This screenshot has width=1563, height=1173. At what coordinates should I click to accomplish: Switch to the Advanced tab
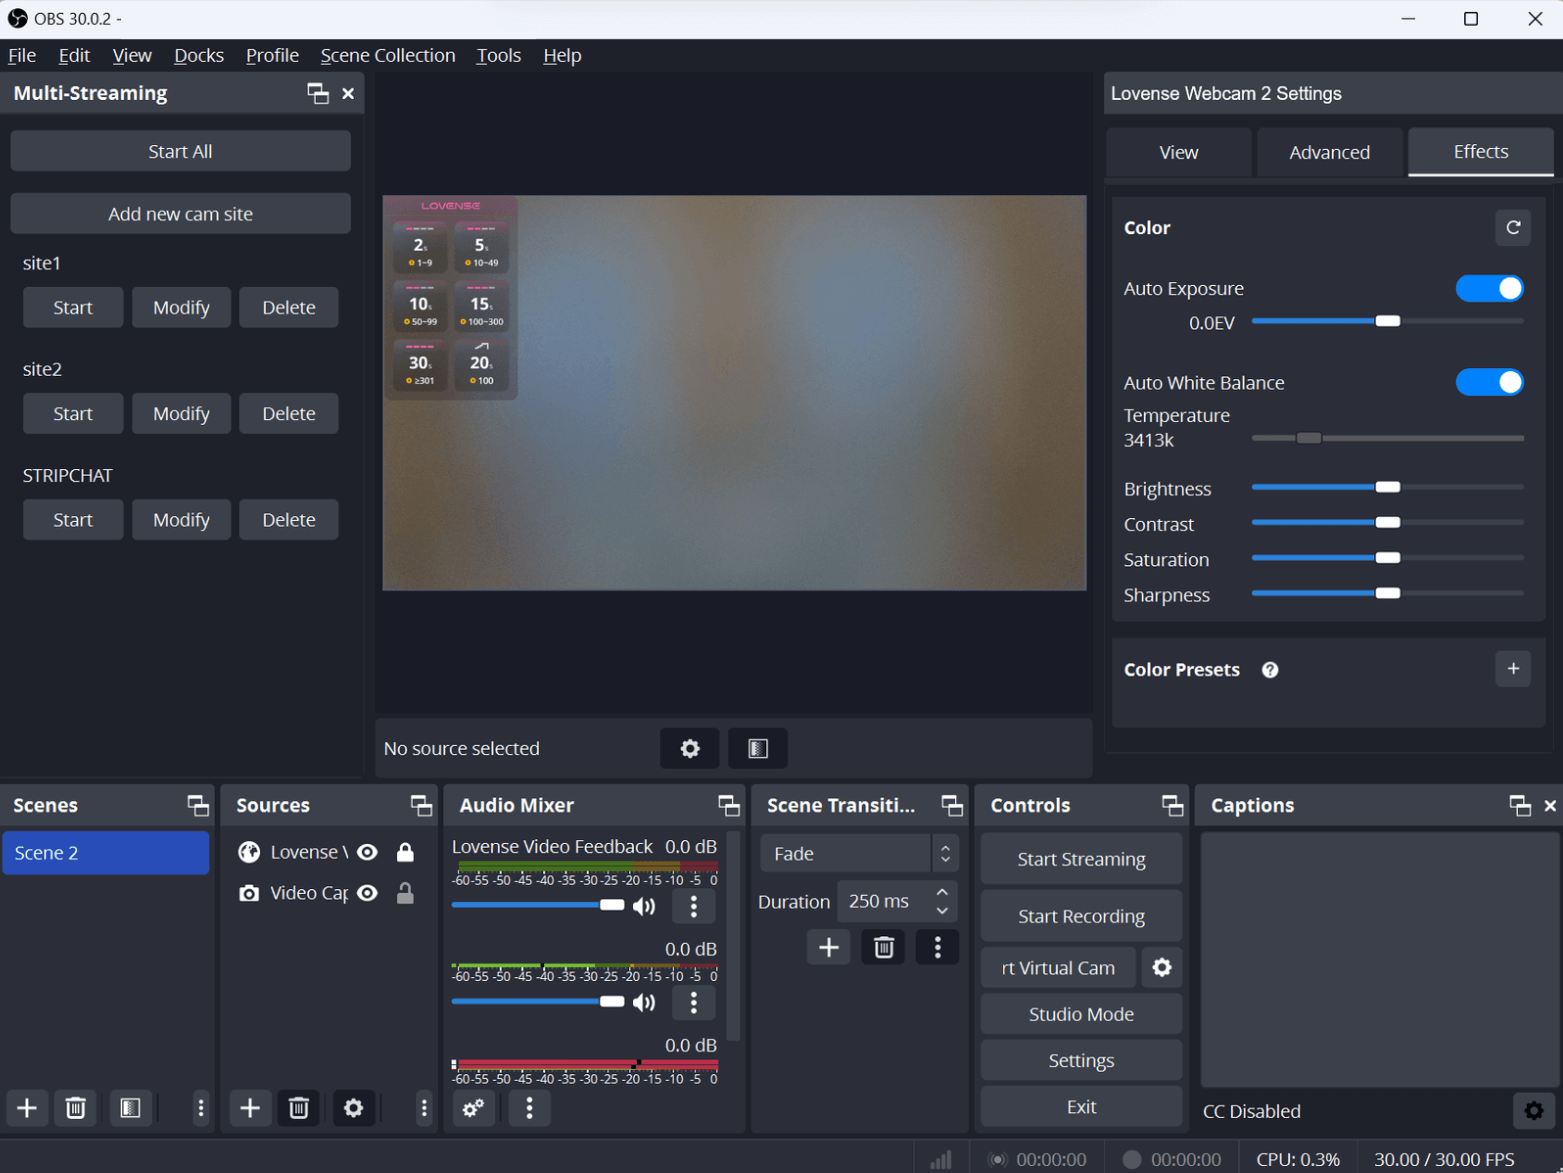(x=1328, y=152)
